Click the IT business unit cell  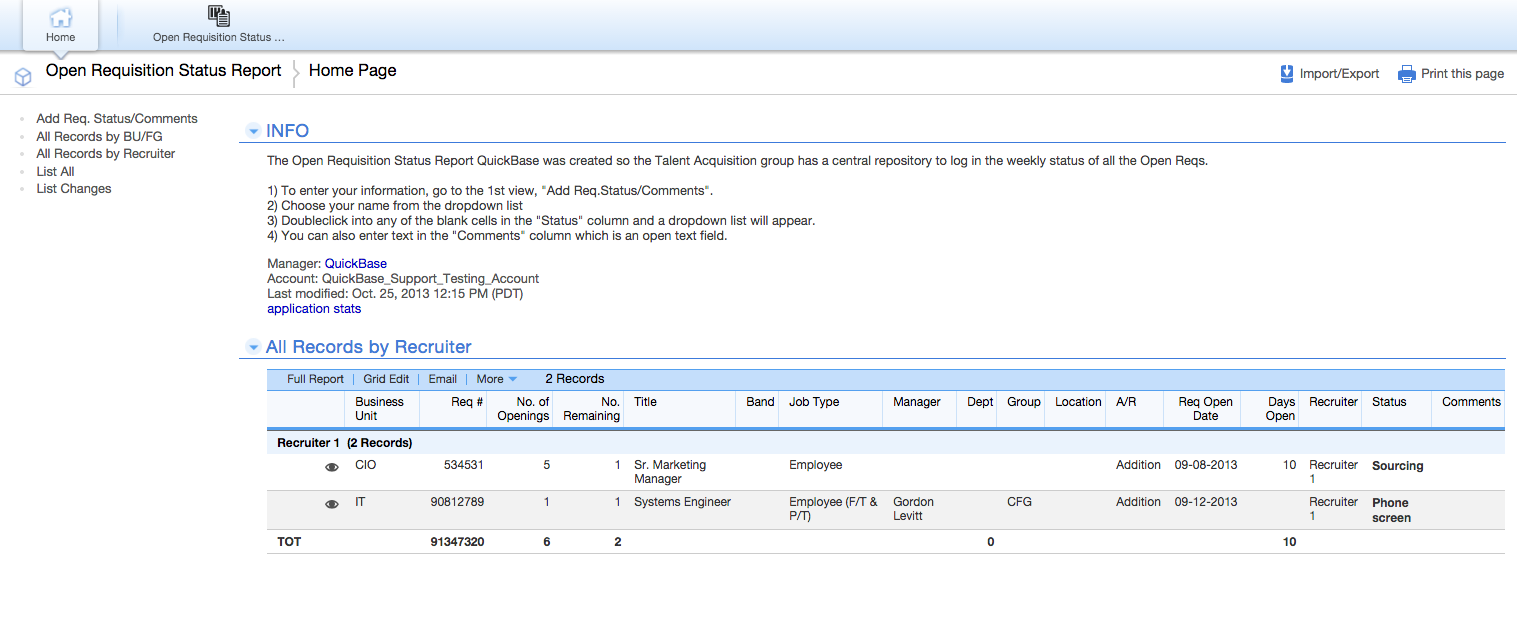(360, 502)
